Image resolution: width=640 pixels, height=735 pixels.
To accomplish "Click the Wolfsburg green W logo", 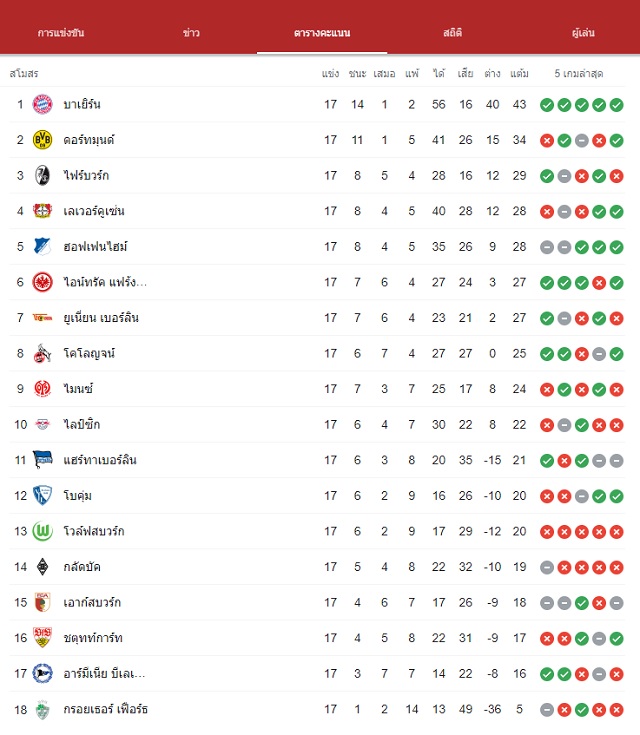I will tap(42, 531).
